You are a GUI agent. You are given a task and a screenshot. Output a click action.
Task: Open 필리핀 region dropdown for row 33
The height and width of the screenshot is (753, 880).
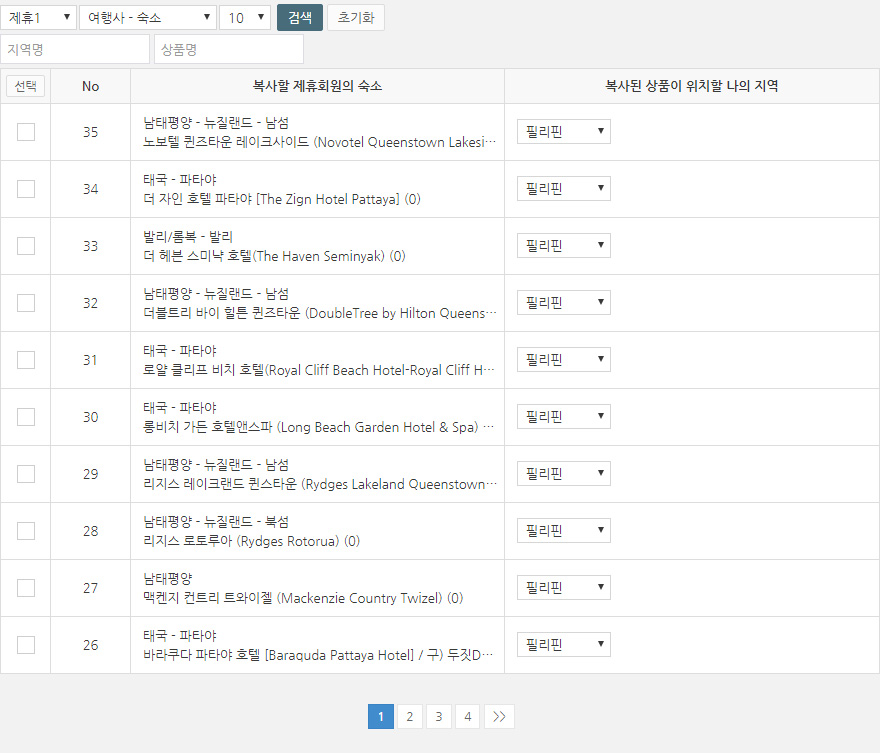563,245
